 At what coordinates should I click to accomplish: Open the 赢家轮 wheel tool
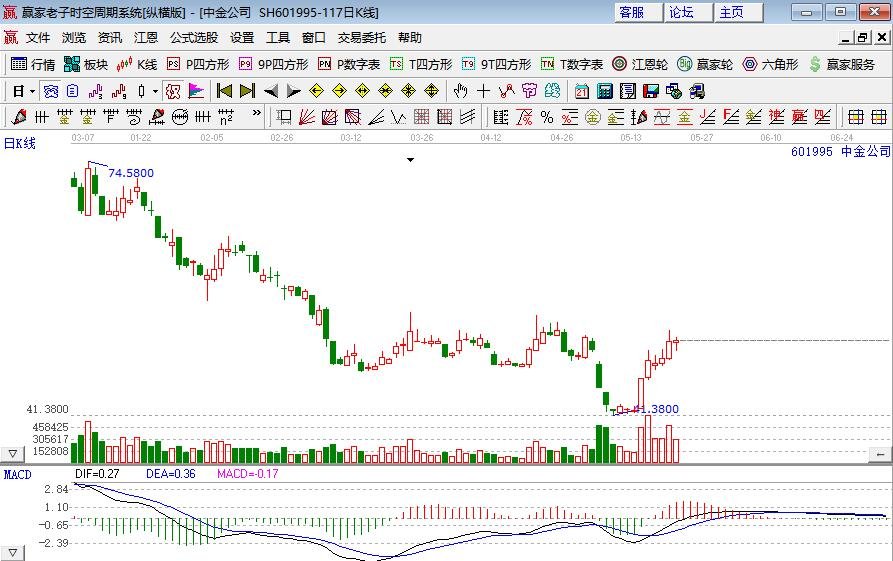(705, 64)
